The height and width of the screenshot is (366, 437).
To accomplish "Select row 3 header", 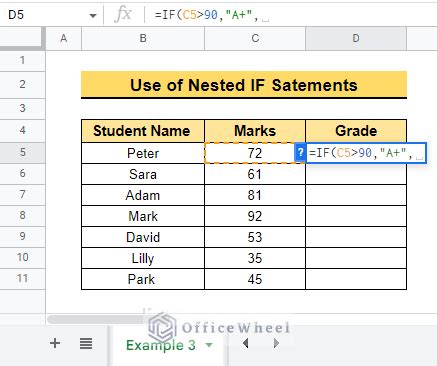I will 22,108.
